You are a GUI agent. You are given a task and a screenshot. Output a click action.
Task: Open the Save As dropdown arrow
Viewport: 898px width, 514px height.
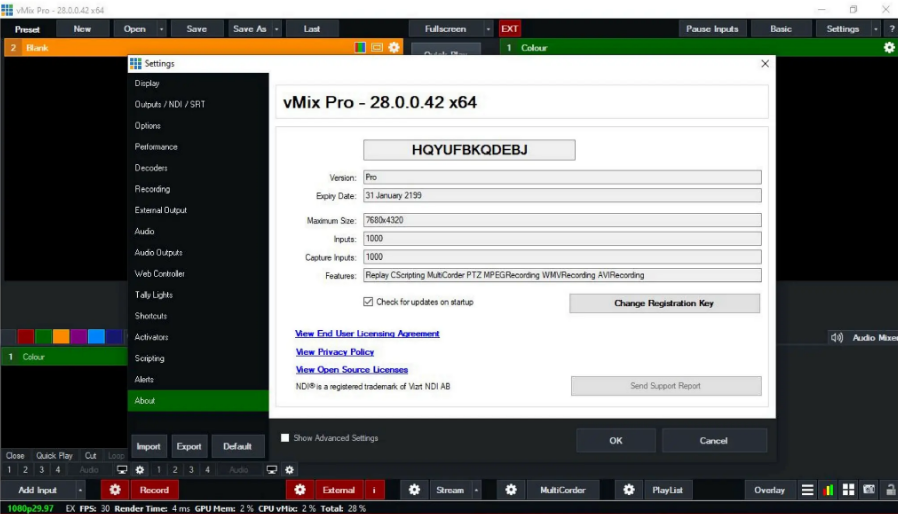(x=275, y=29)
